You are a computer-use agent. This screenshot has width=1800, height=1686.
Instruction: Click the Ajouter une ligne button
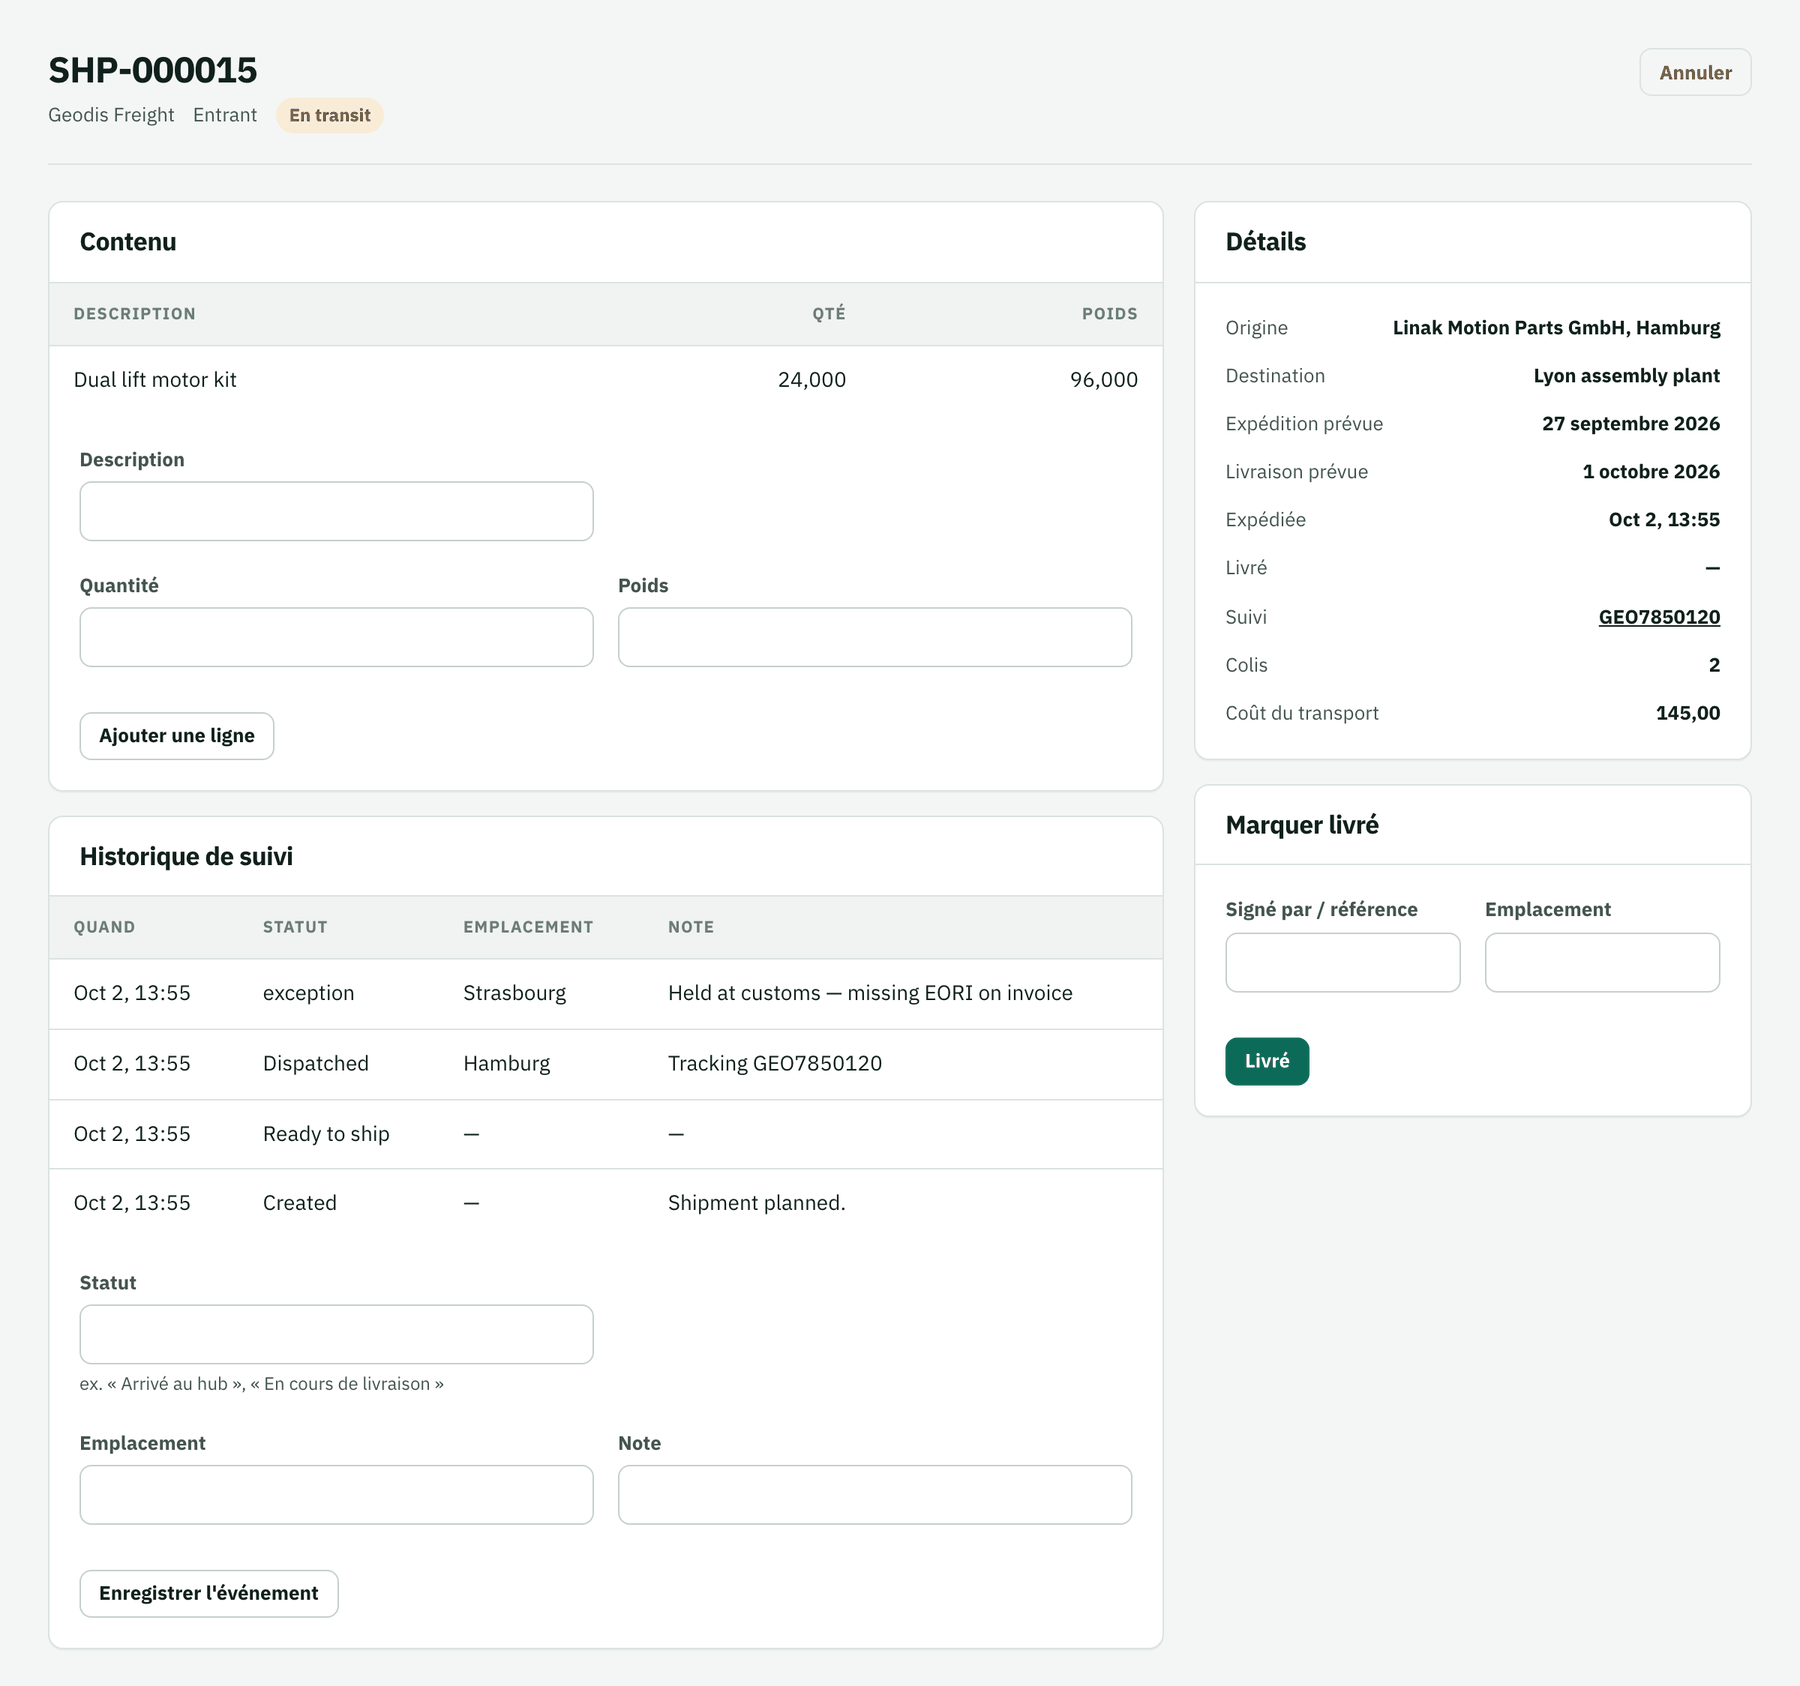tap(177, 736)
